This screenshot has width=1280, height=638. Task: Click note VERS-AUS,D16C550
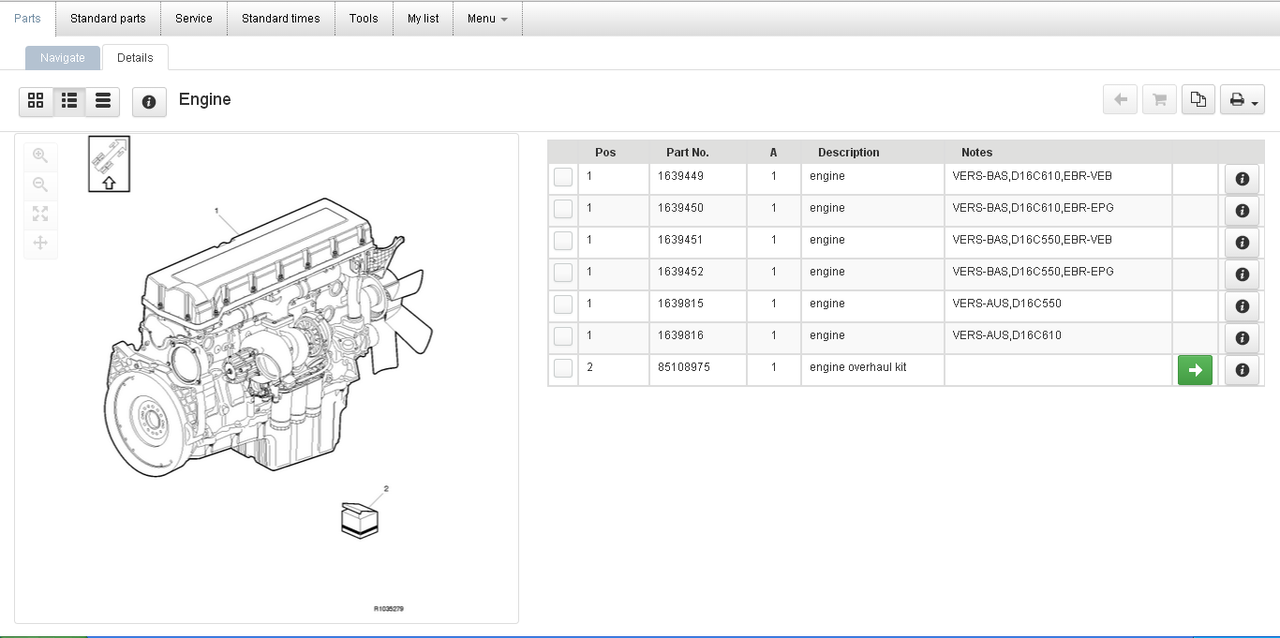(1007, 304)
